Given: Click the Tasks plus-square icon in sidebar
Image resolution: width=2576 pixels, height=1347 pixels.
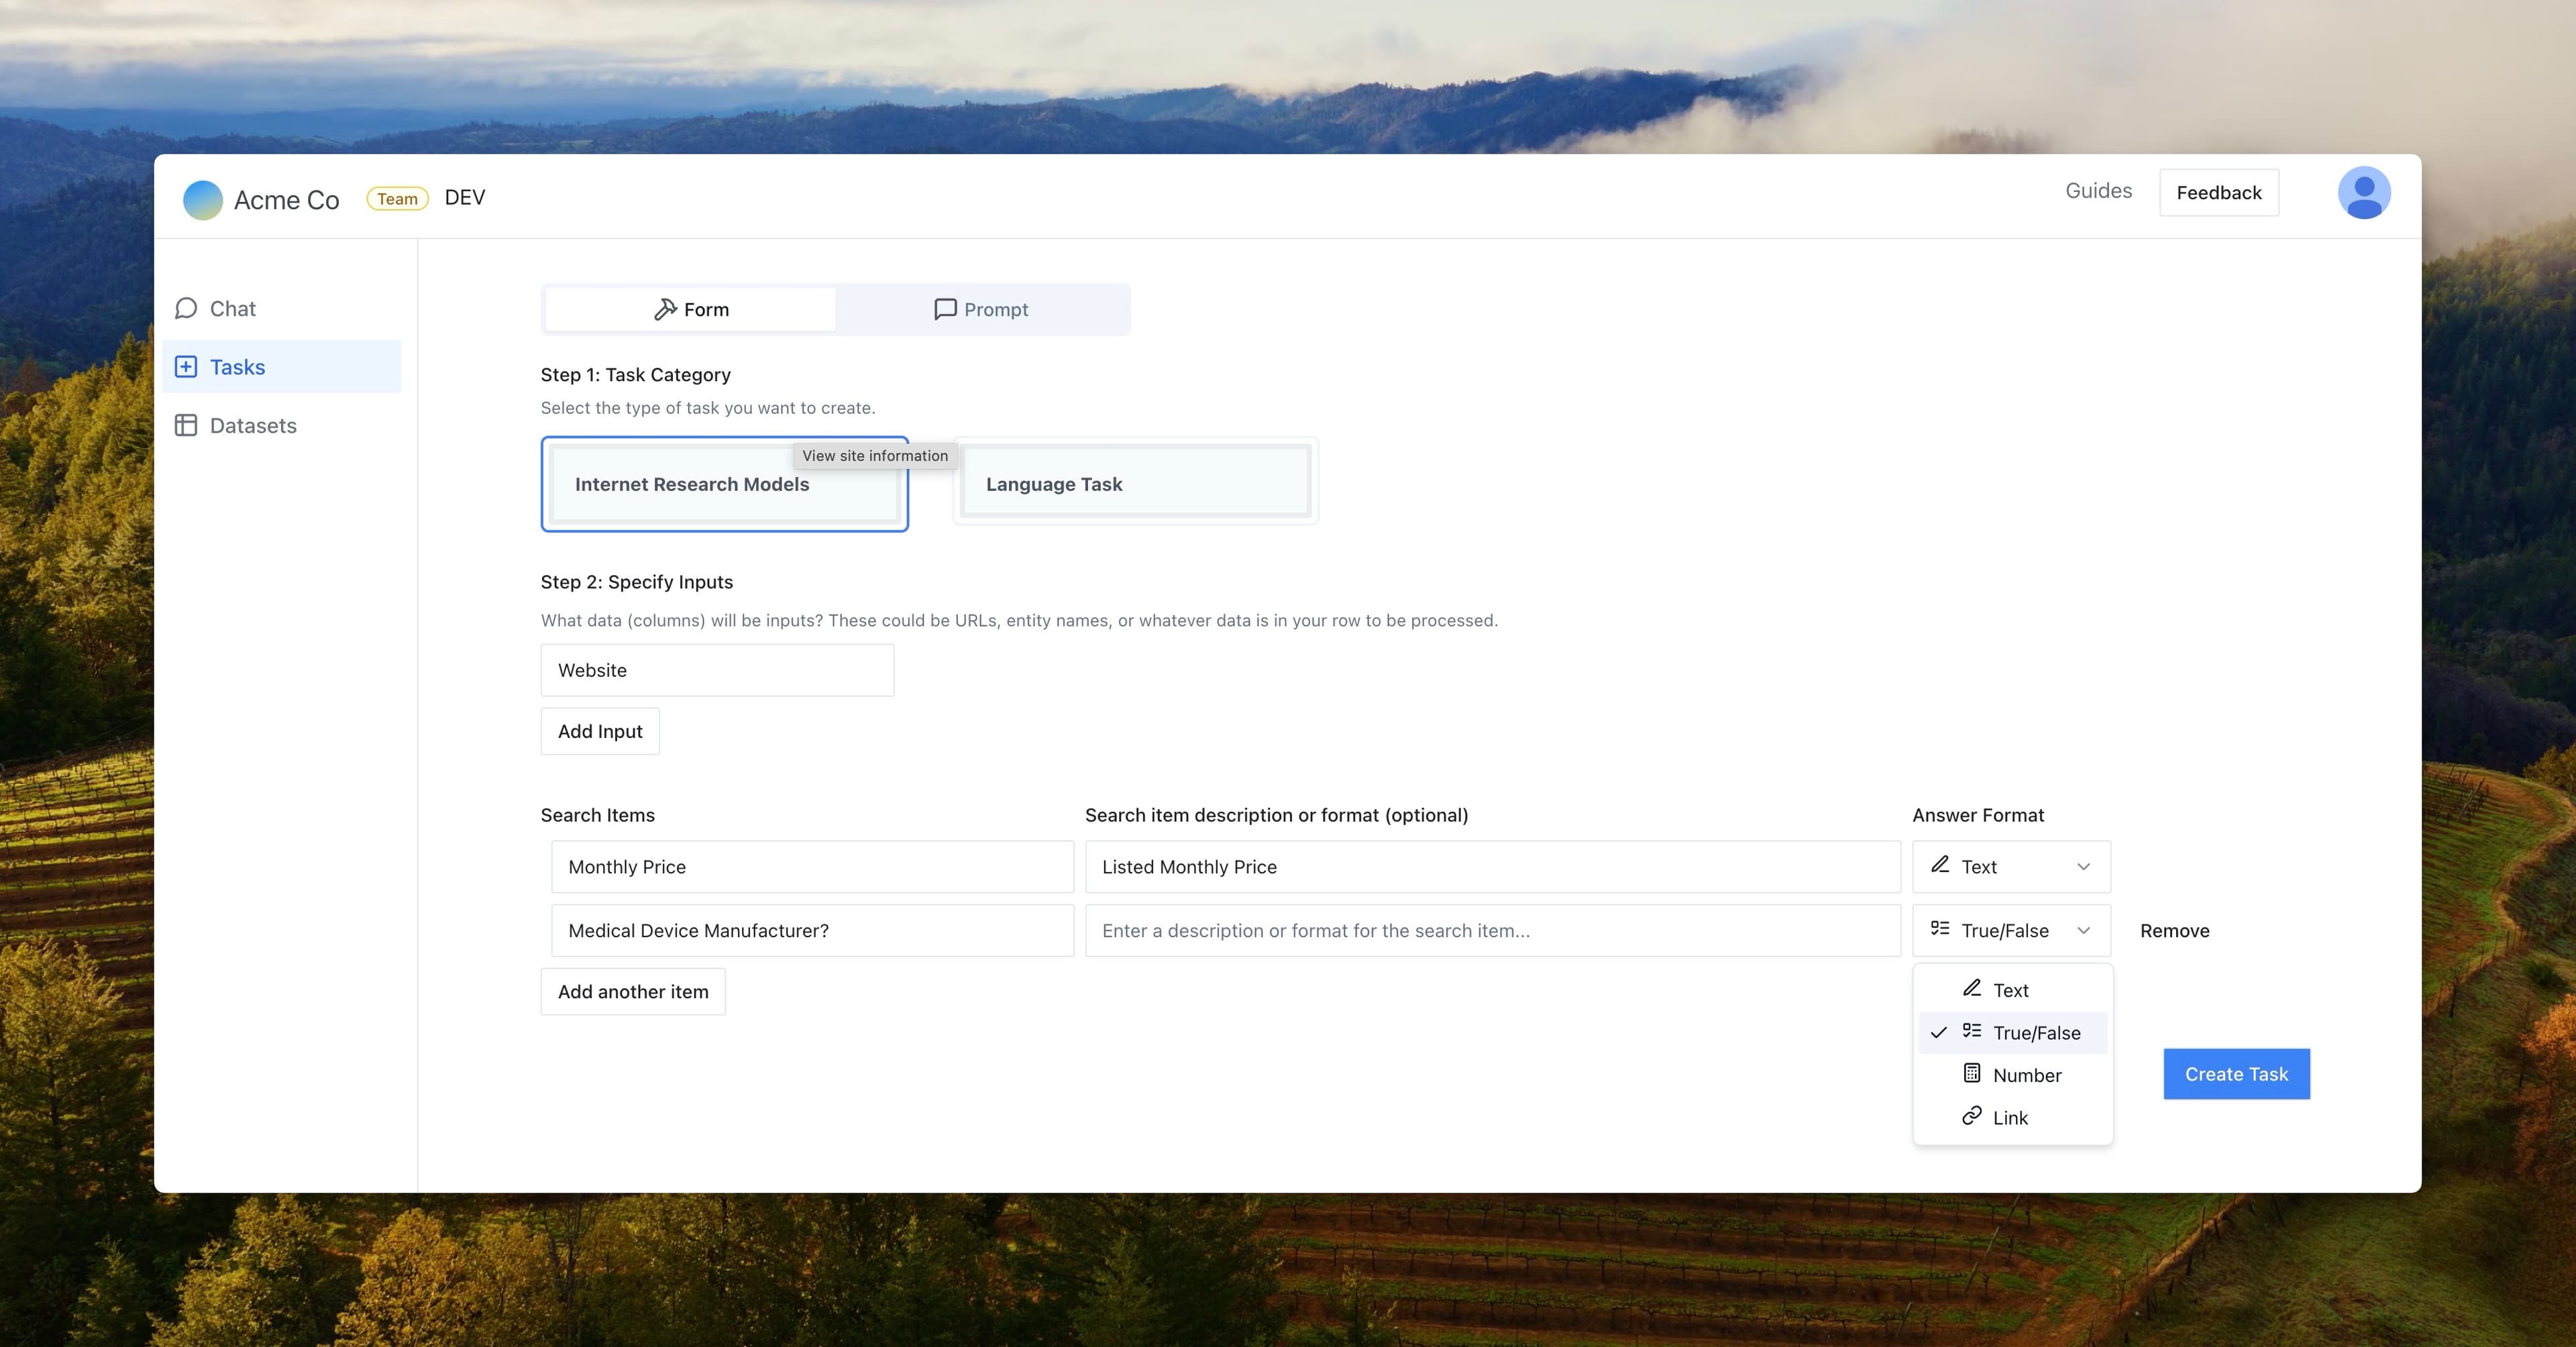Looking at the screenshot, I should [186, 367].
